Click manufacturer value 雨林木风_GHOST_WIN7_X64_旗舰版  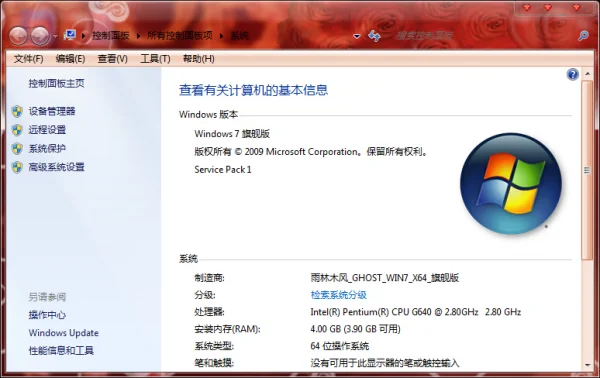[385, 278]
